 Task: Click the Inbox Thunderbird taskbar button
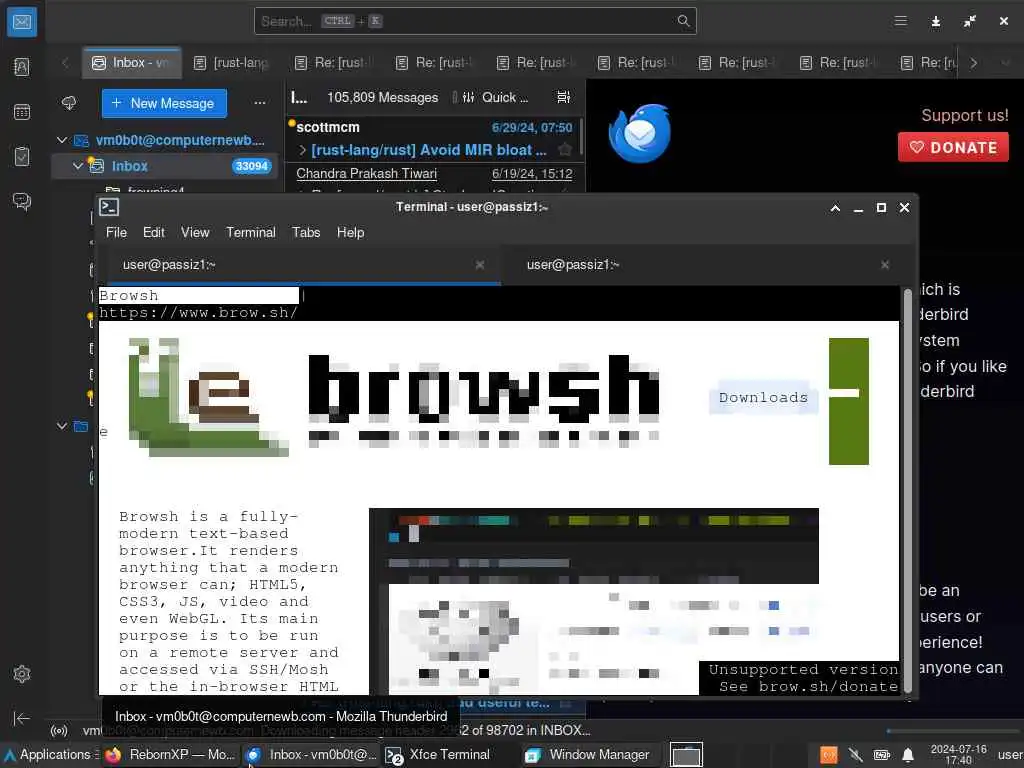311,755
